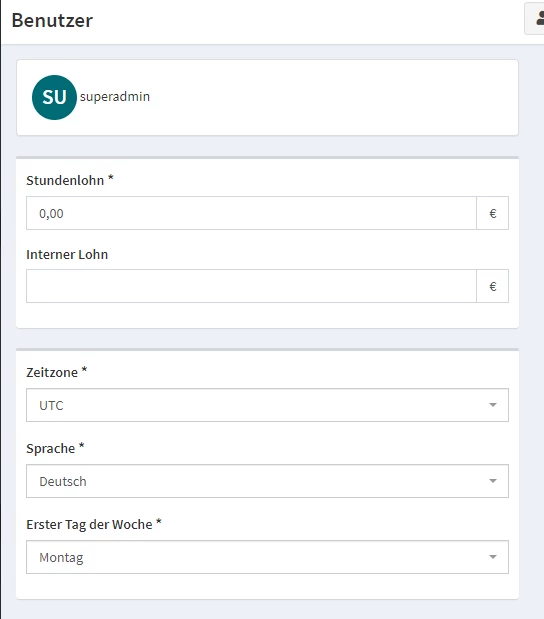Click the Erster Tag der Woche arrow
Viewport: 544px width, 619px height.
click(493, 557)
